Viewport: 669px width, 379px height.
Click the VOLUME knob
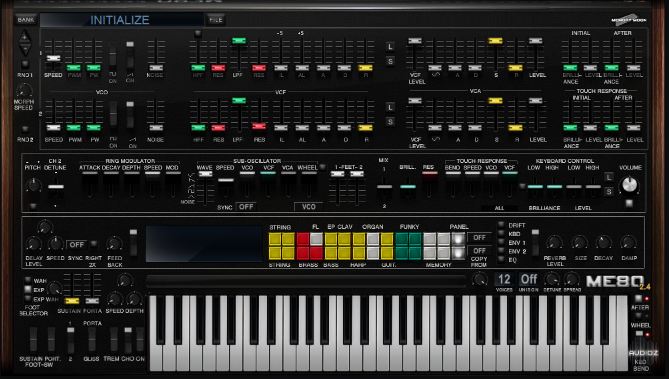[630, 184]
